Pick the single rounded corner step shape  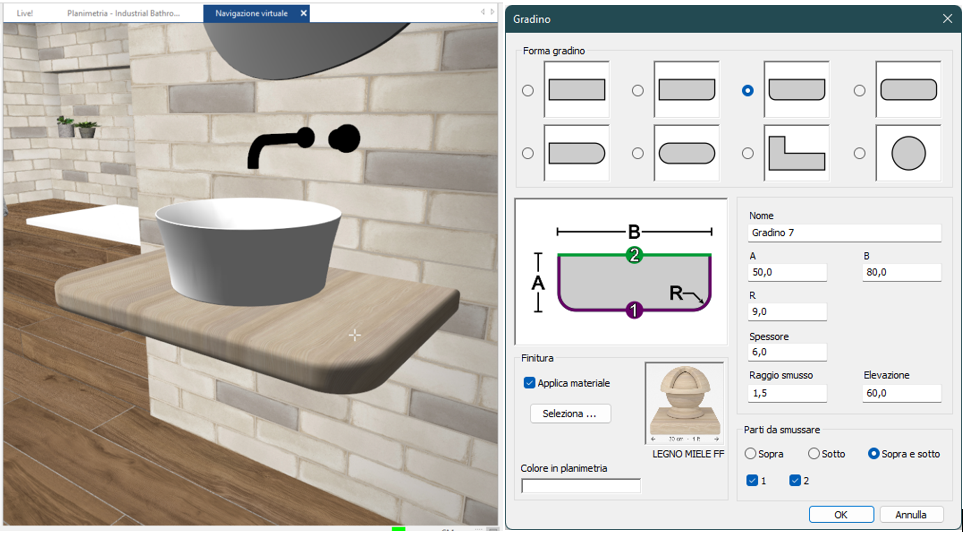click(x=686, y=90)
